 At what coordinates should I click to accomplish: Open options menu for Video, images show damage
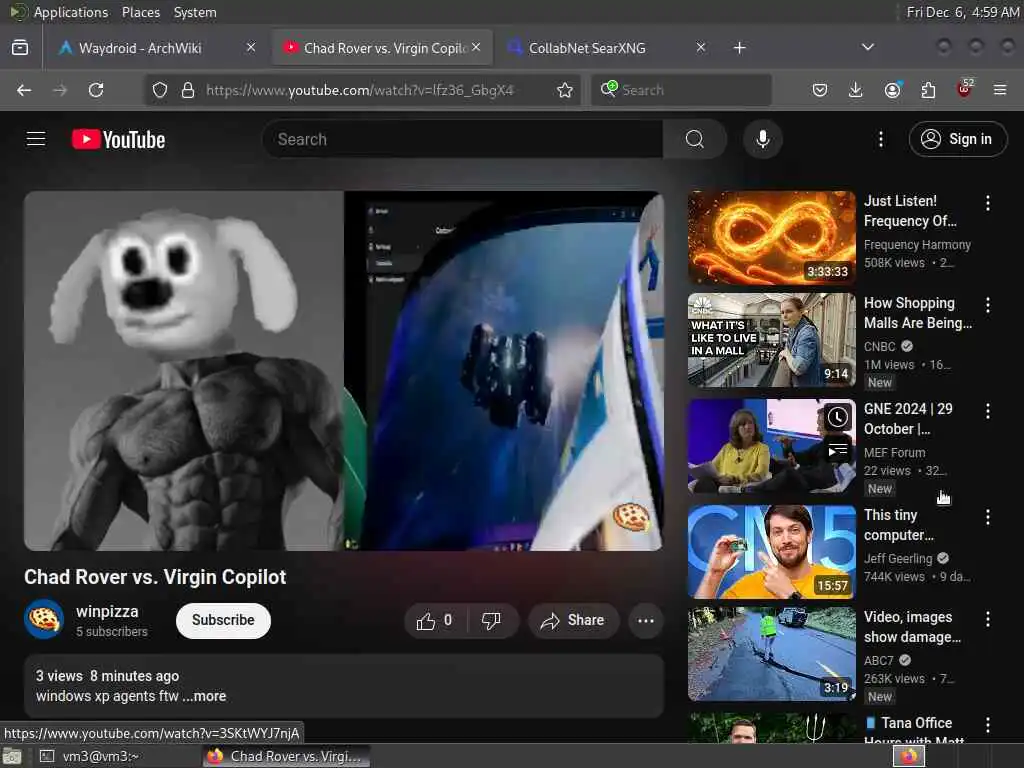tap(987, 619)
